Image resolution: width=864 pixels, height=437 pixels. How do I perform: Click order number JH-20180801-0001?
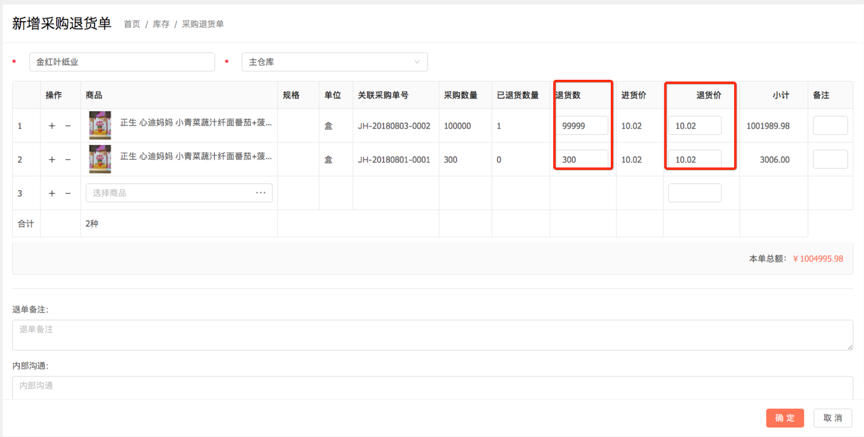pyautogui.click(x=394, y=159)
